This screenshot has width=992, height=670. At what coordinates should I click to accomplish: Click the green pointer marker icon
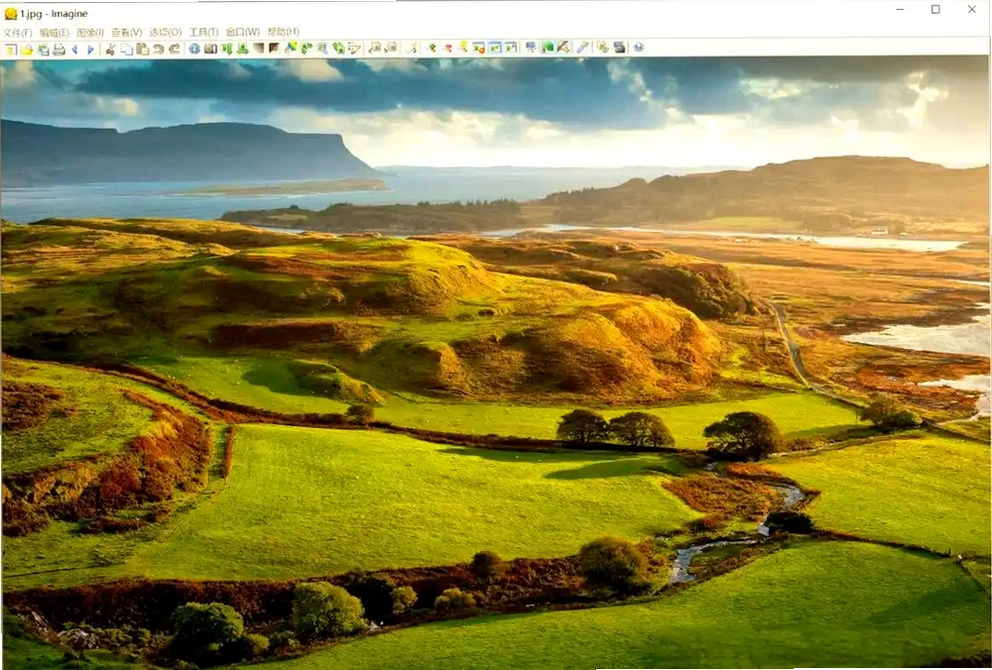tap(432, 49)
